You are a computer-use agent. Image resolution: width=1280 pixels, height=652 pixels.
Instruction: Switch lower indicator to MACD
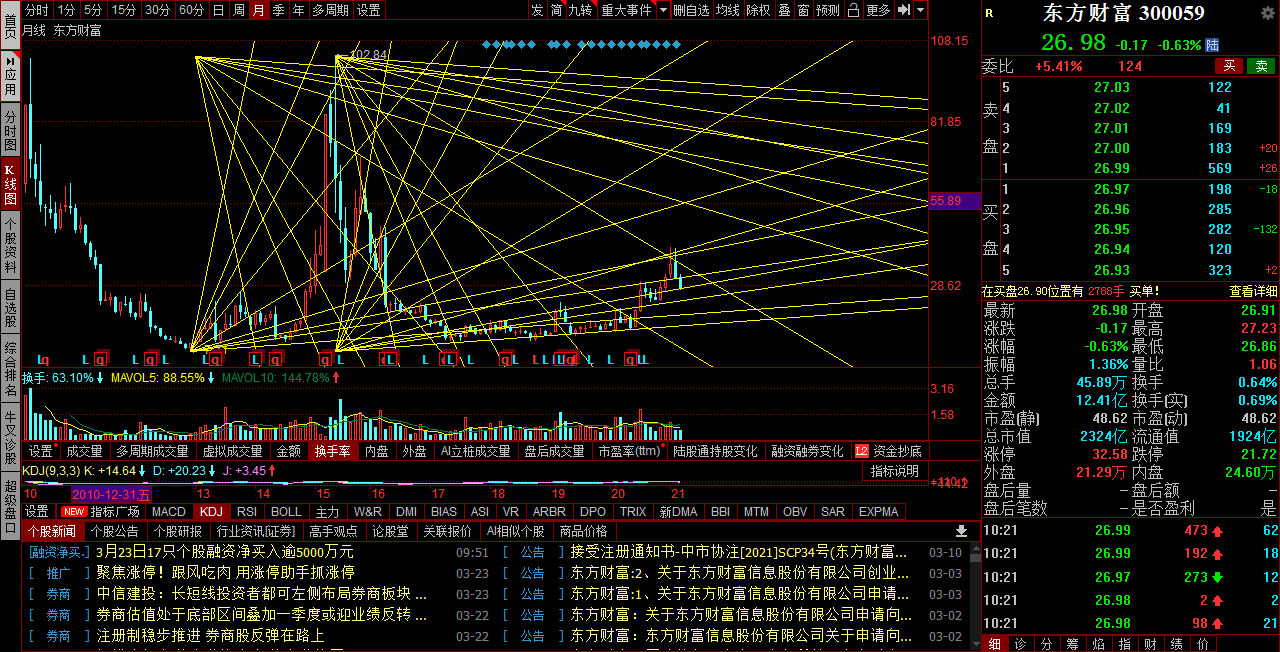[x=169, y=511]
